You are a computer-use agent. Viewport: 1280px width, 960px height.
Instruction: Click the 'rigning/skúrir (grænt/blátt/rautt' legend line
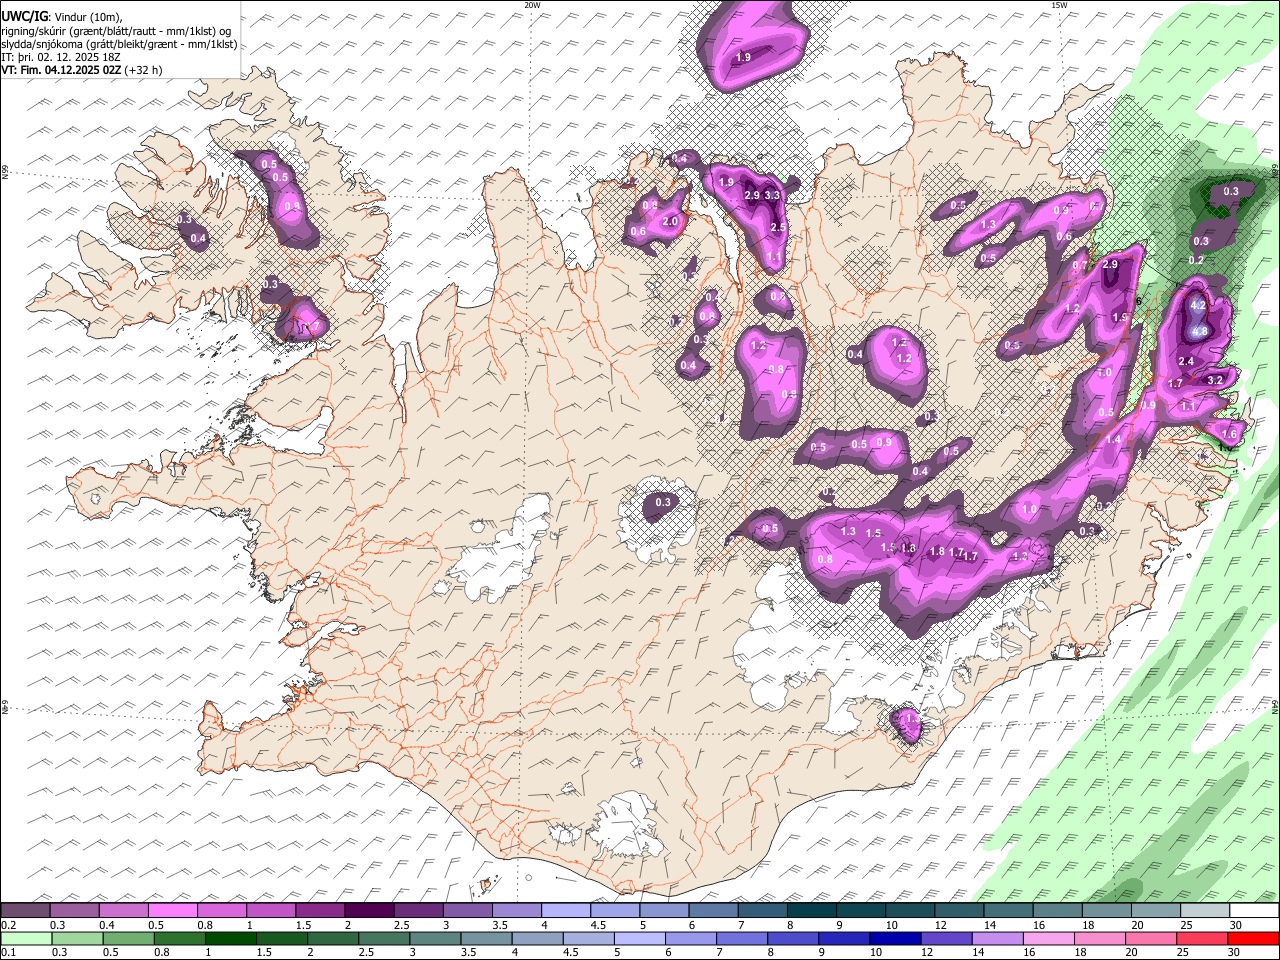116,31
